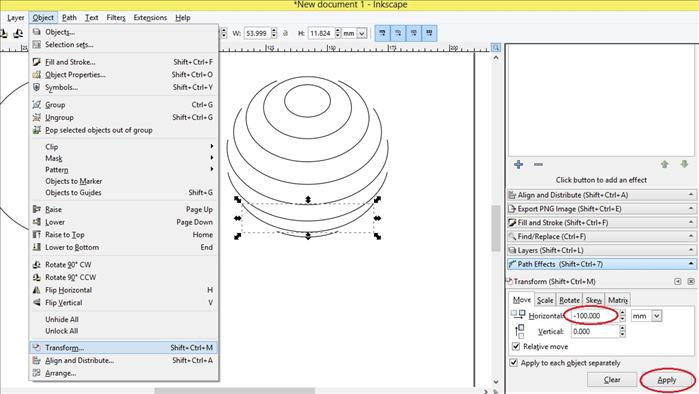The width and height of the screenshot is (699, 394).
Task: Select Raise in the Object menu
Action: (124, 209)
